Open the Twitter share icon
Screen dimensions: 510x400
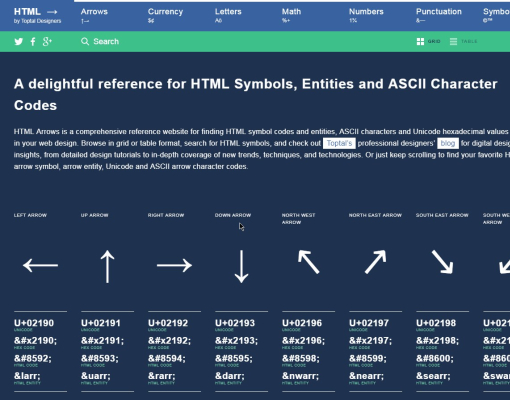pyautogui.click(x=19, y=42)
